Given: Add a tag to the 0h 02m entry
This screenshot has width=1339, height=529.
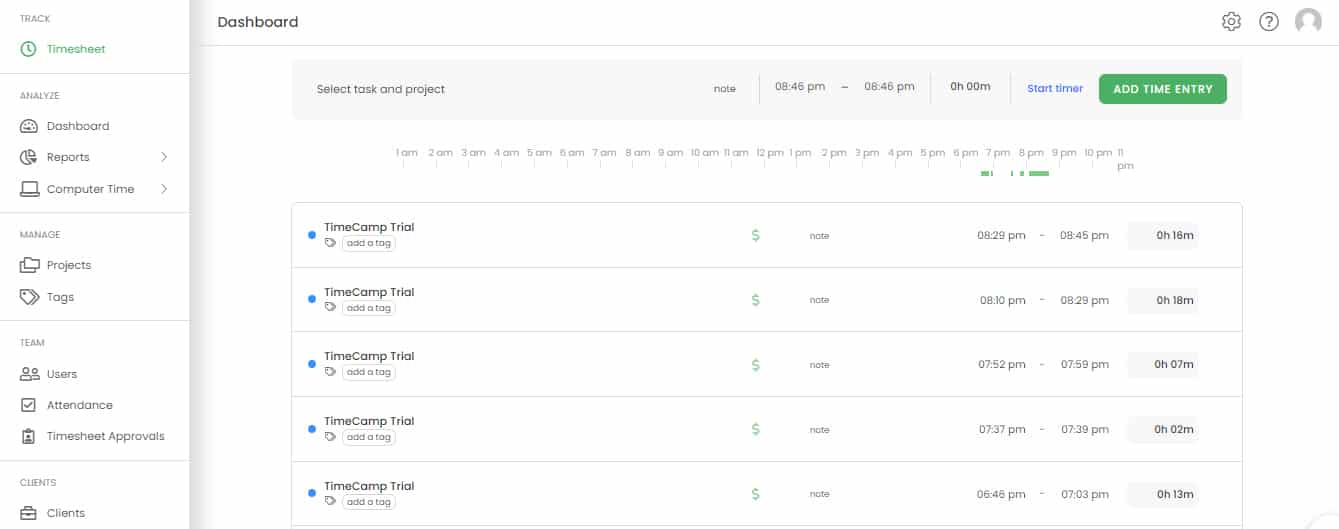Looking at the screenshot, I should [x=368, y=437].
